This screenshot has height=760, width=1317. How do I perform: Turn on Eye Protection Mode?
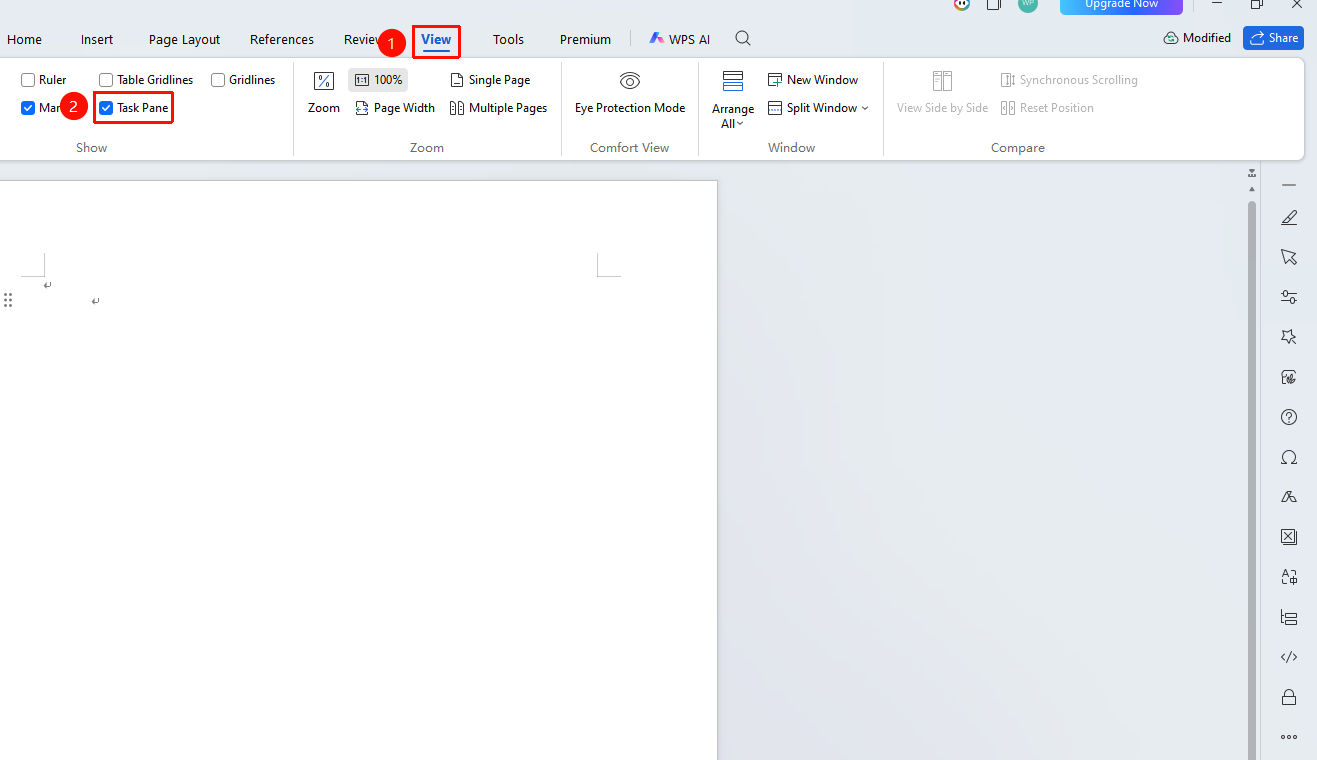pyautogui.click(x=630, y=93)
